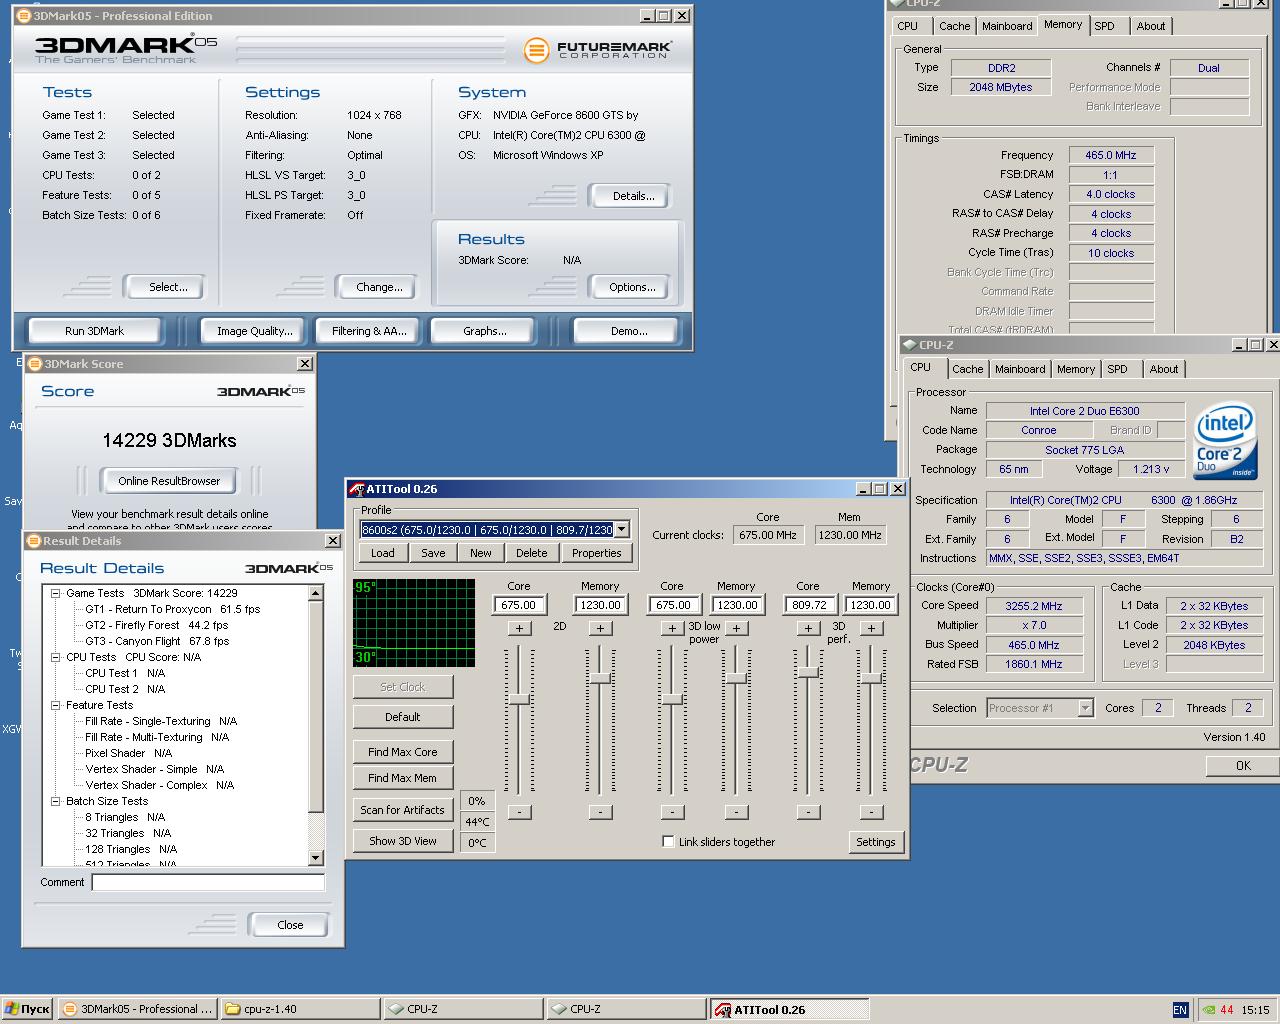Open Memory tab in front CPU-Z window
This screenshot has width=1280, height=1024.
click(x=1076, y=369)
